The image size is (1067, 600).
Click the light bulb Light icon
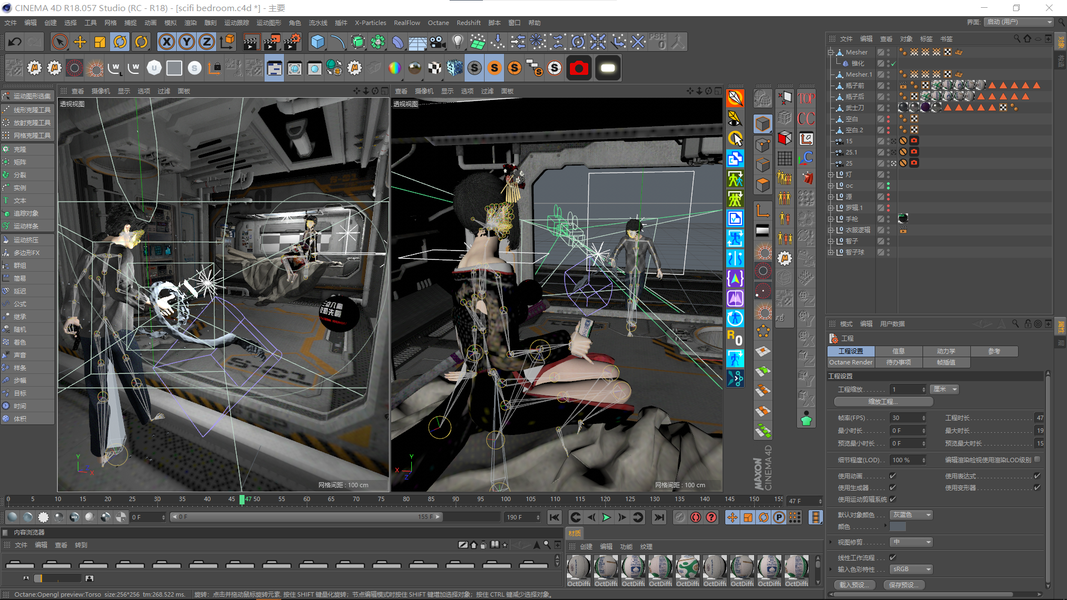(x=458, y=42)
